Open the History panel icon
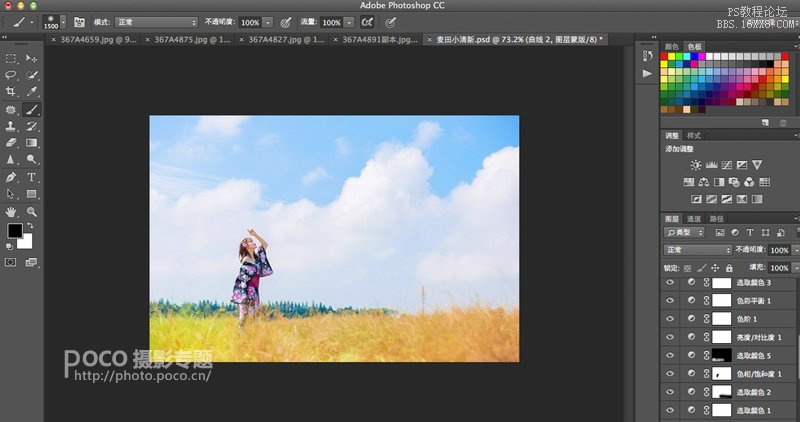The height and width of the screenshot is (422, 800). (x=647, y=55)
